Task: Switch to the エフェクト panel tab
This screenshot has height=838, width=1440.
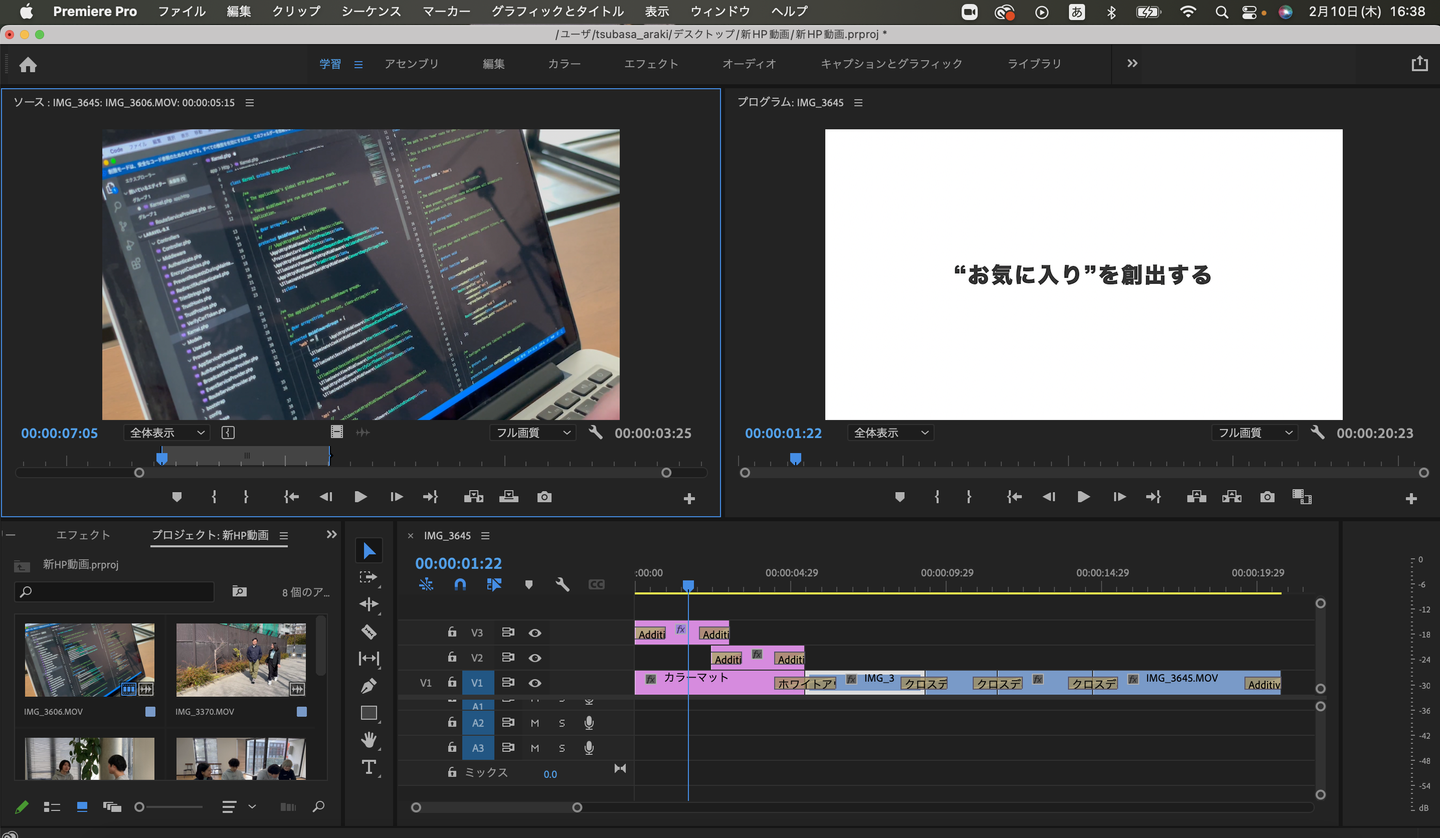Action: (x=83, y=535)
